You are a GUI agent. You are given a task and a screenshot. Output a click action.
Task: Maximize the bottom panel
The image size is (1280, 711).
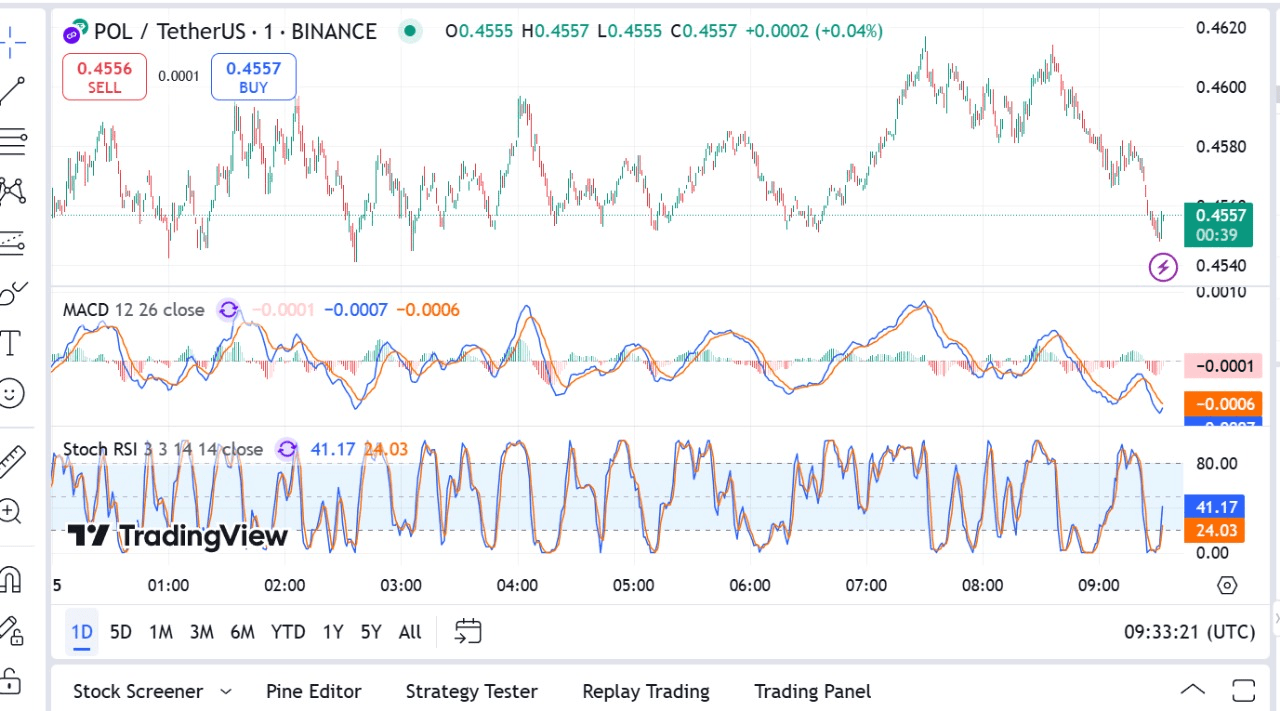pyautogui.click(x=1243, y=690)
